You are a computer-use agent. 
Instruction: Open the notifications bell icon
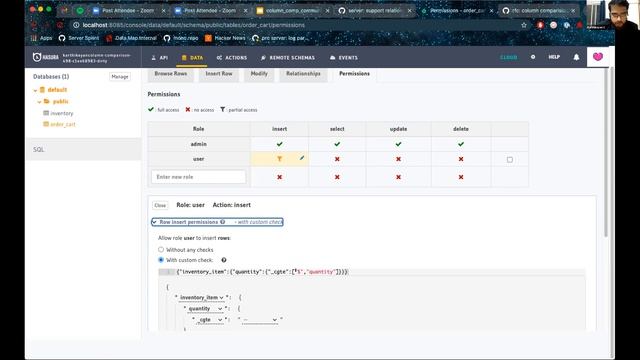point(576,57)
